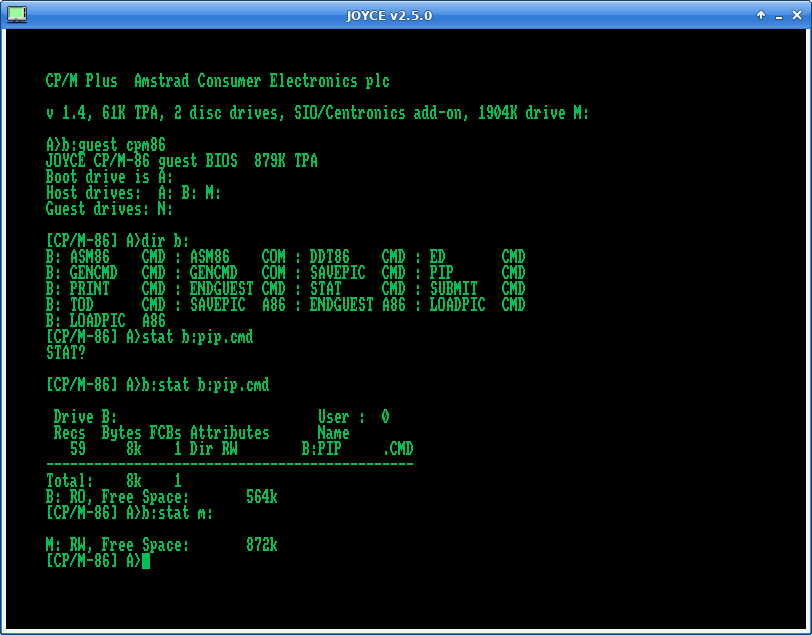Click the 'b:stat m:' command

coord(178,513)
